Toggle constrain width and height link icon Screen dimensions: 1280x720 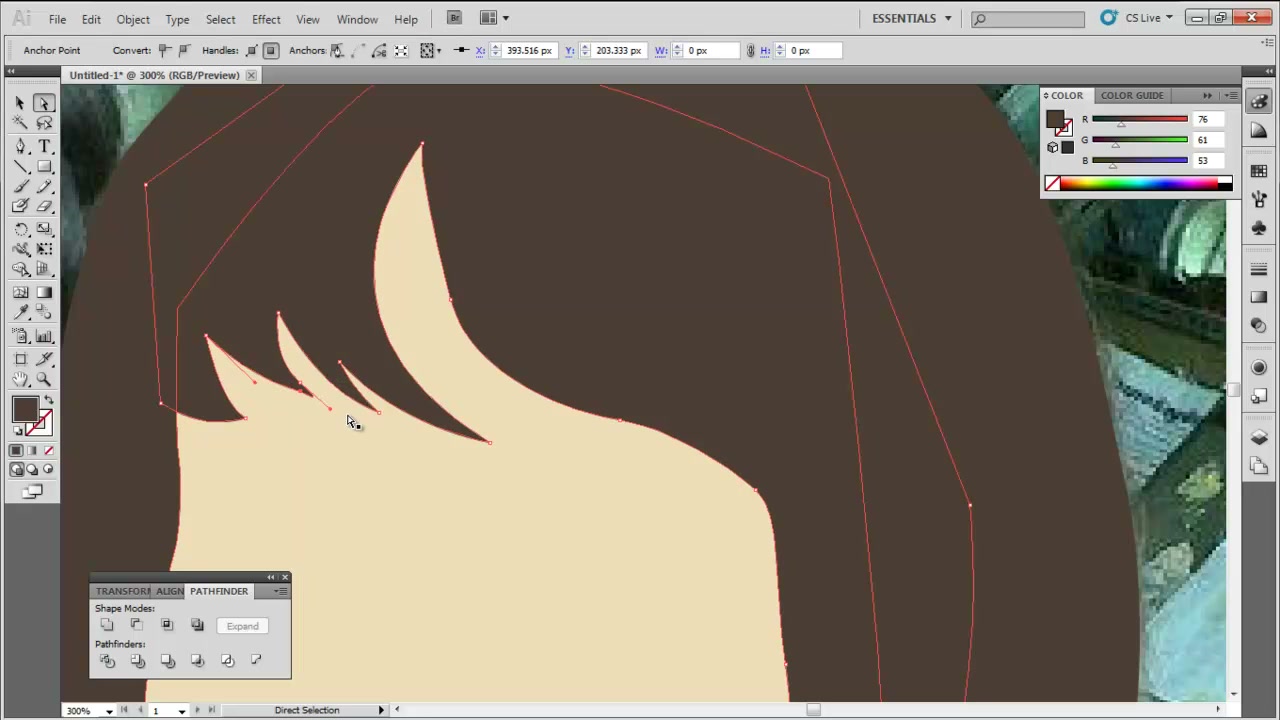click(x=750, y=50)
